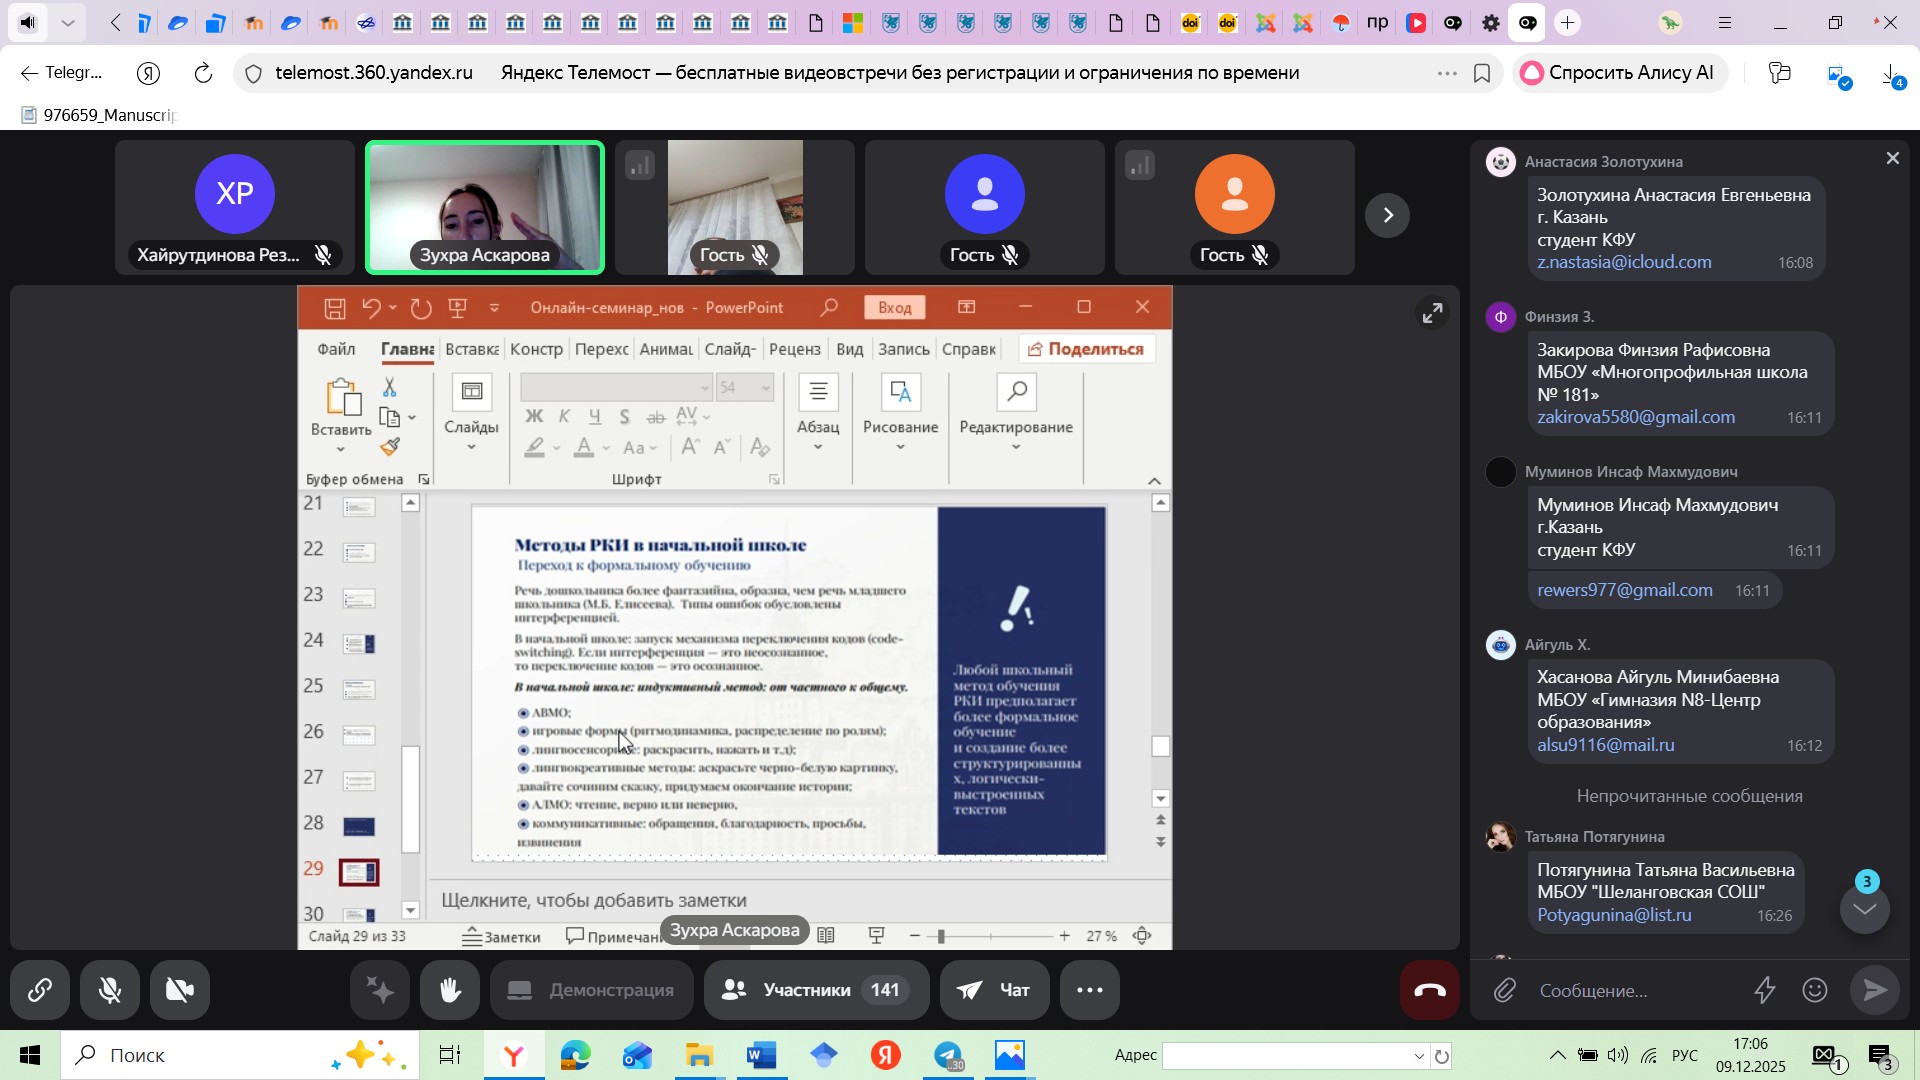The height and width of the screenshot is (1080, 1920).
Task: Open Telegram from the Windows taskbar
Action: 948,1056
